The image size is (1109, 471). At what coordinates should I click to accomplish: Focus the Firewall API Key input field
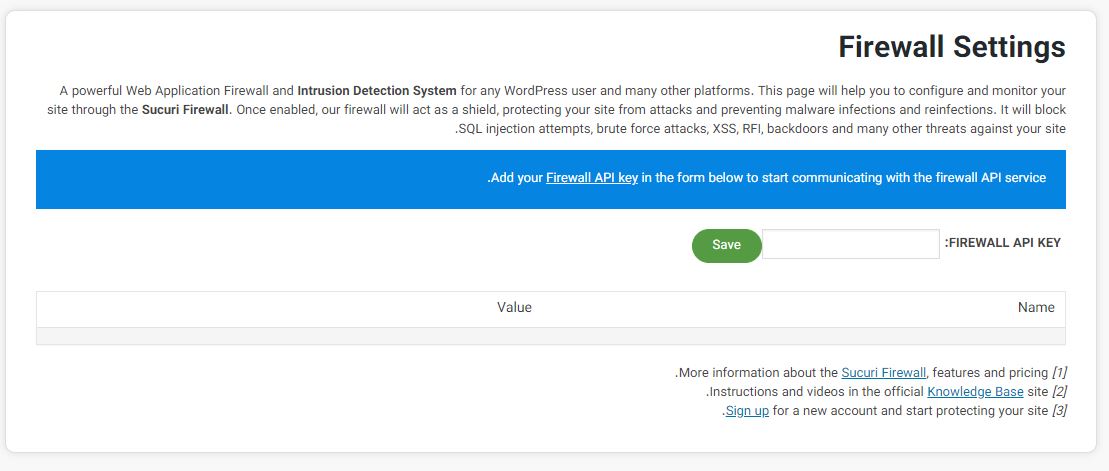(x=851, y=244)
